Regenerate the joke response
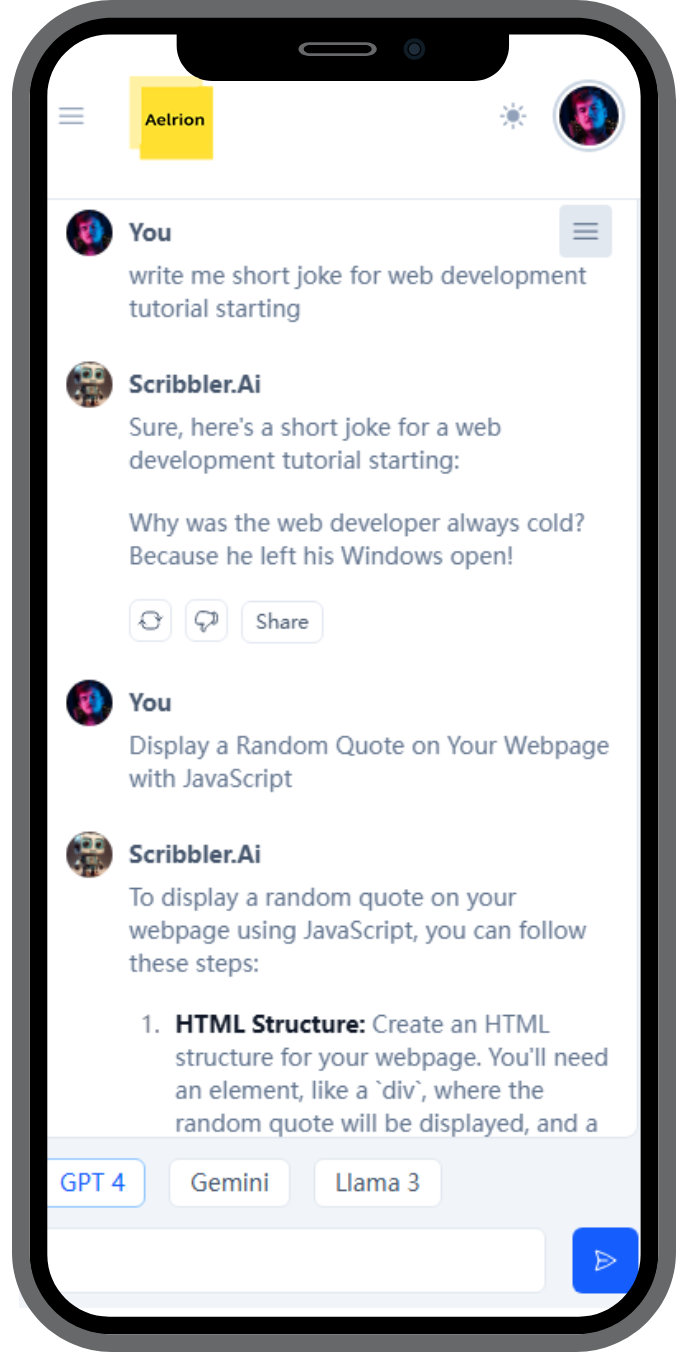Screen dimensions: 700x1352 click(x=150, y=621)
